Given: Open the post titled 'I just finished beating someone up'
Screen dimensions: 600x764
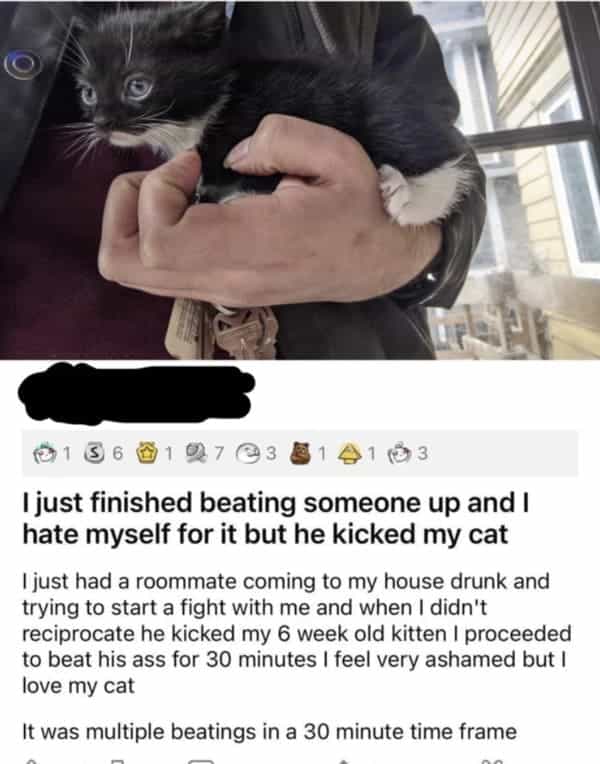Looking at the screenshot, I should (276, 519).
